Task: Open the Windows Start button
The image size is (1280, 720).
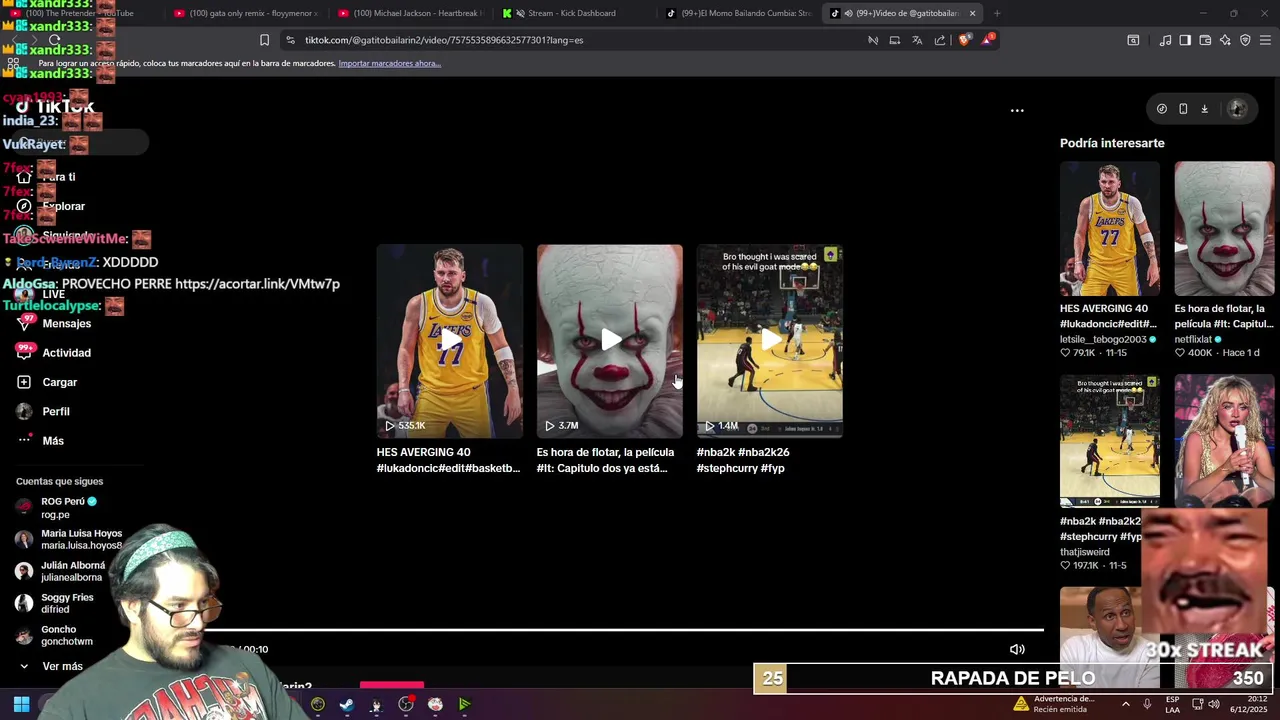Action: (x=21, y=704)
